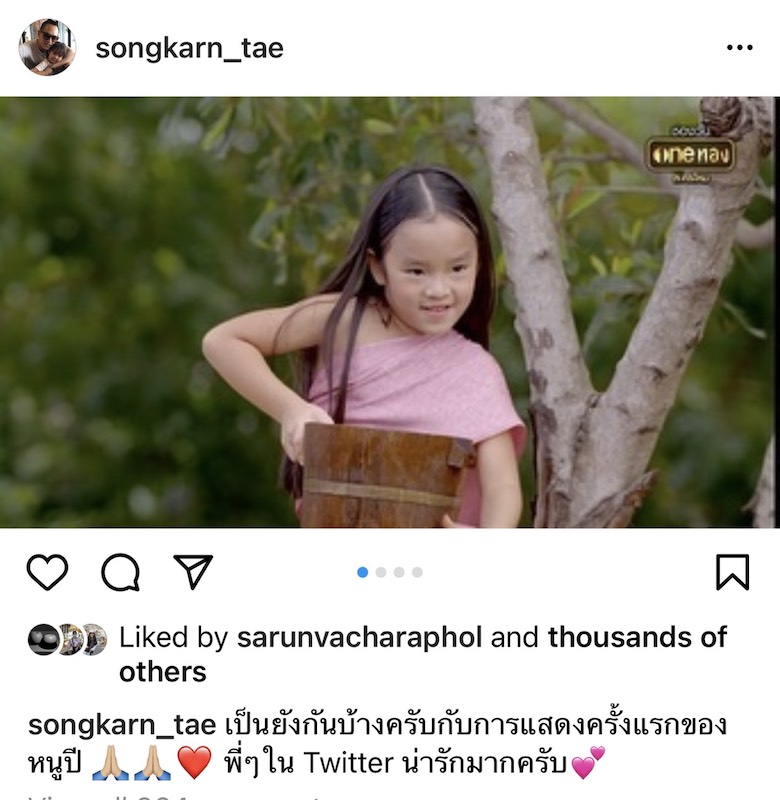This screenshot has width=780, height=800.
Task: Click the second liker avatar thumbnail
Action: [x=70, y=639]
